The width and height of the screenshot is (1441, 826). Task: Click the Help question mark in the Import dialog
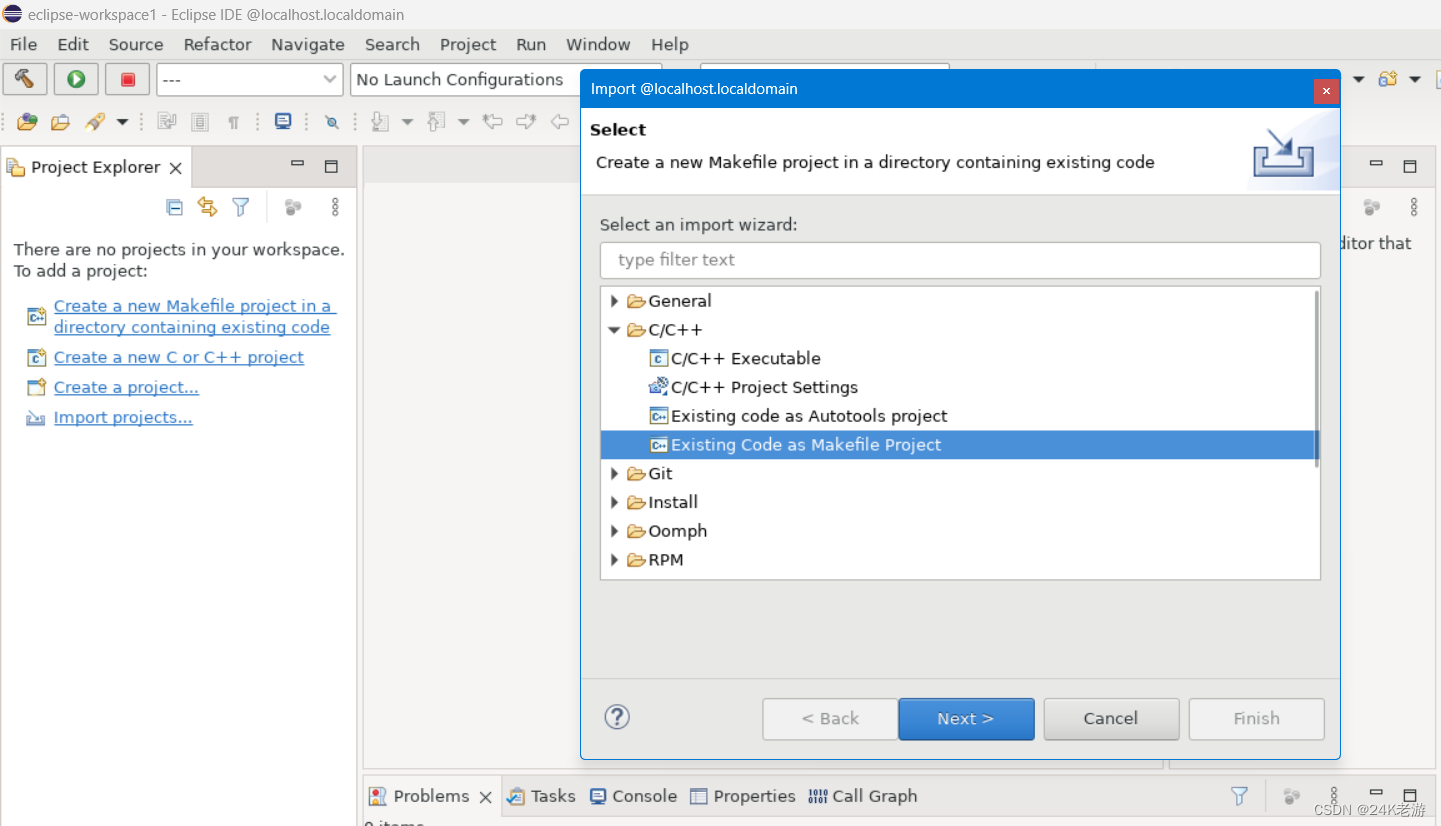617,717
